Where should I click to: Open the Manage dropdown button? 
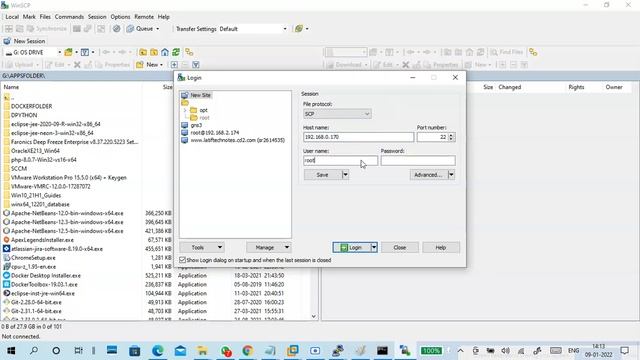(269, 247)
